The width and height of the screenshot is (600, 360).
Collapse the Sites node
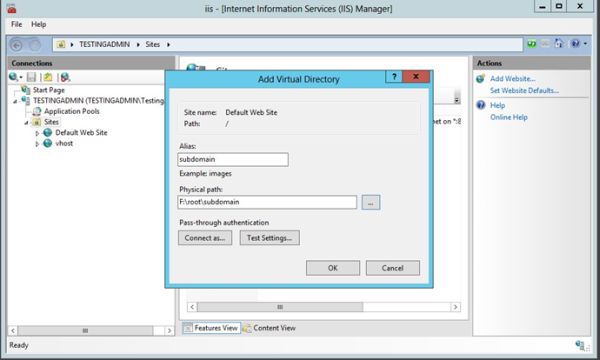26,123
